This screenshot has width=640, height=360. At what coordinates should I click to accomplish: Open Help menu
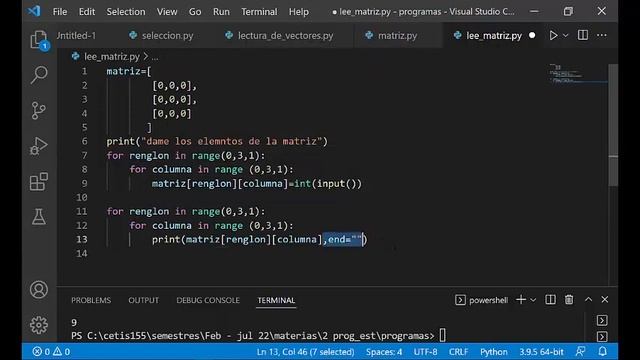click(298, 12)
